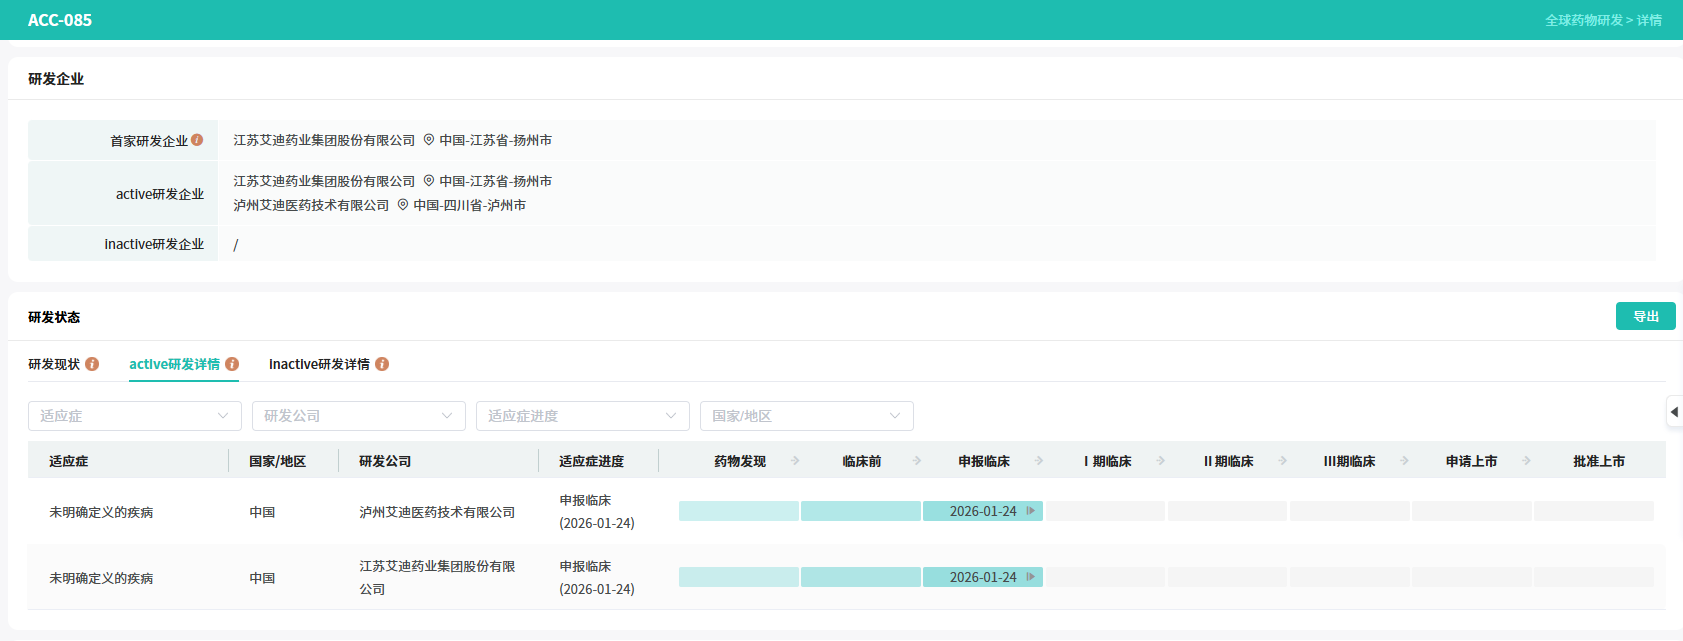Click play arrow icon in second row's 2026-01-24 bar
The image size is (1683, 641).
click(x=1031, y=577)
